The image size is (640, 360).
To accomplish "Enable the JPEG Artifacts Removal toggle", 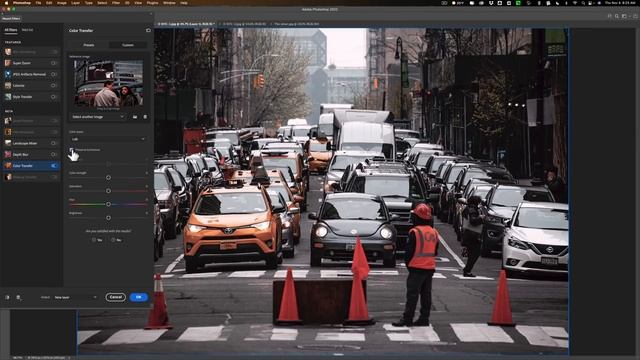I will 54,74.
